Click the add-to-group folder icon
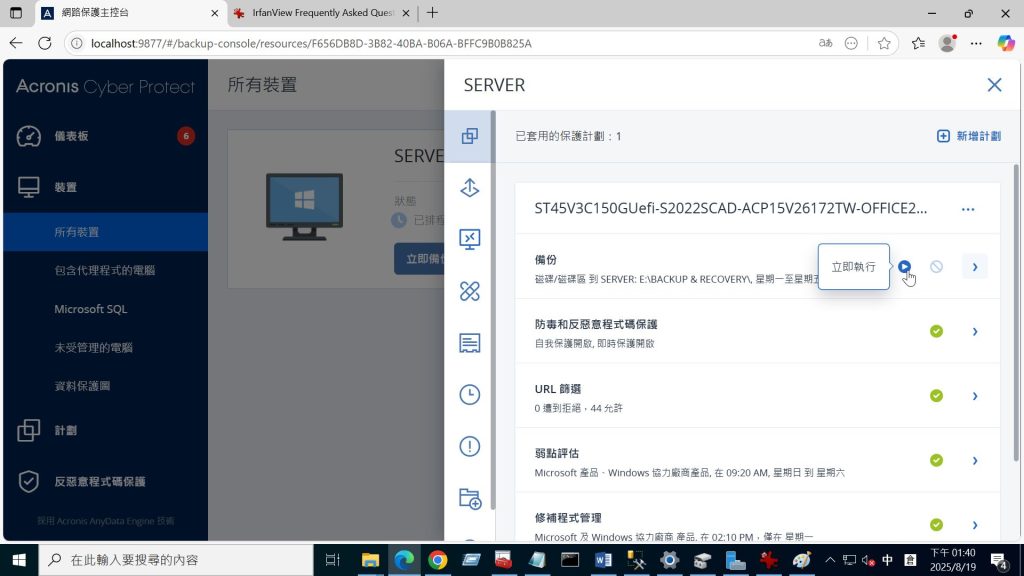Image resolution: width=1024 pixels, height=576 pixels. (470, 498)
